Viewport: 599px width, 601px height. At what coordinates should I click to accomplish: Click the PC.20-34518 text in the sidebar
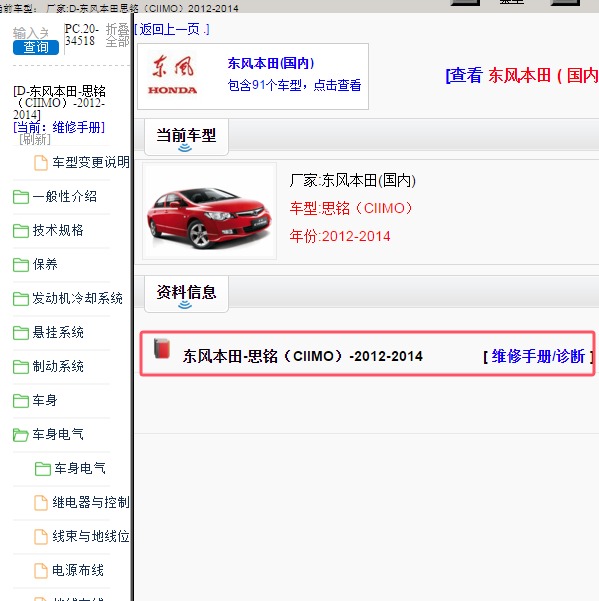[82, 34]
